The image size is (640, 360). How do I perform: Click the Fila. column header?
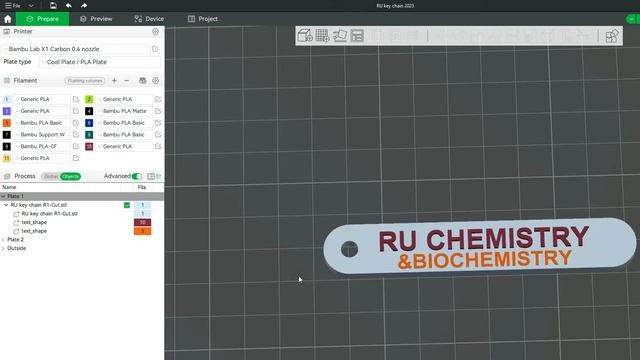[142, 187]
